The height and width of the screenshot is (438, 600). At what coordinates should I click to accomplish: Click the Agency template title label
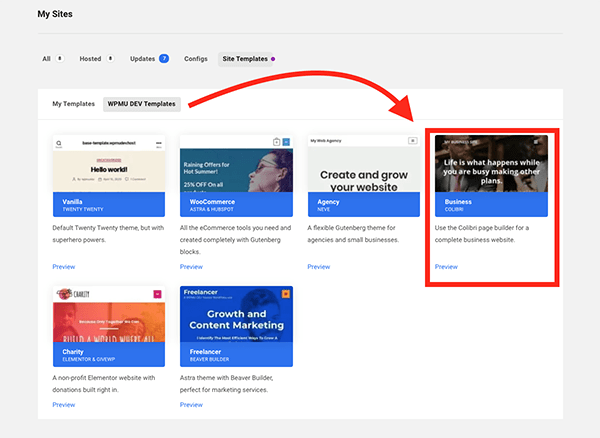(328, 202)
